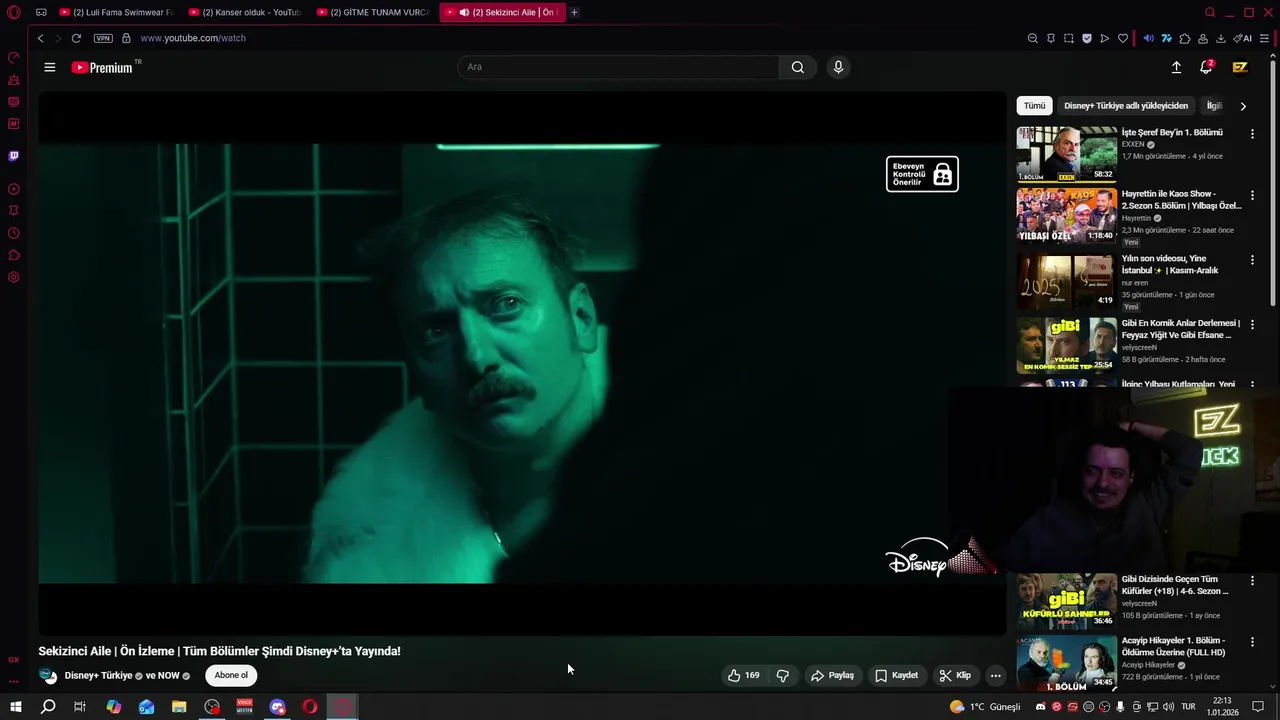
Task: Open the Windows Start menu
Action: click(x=16, y=707)
